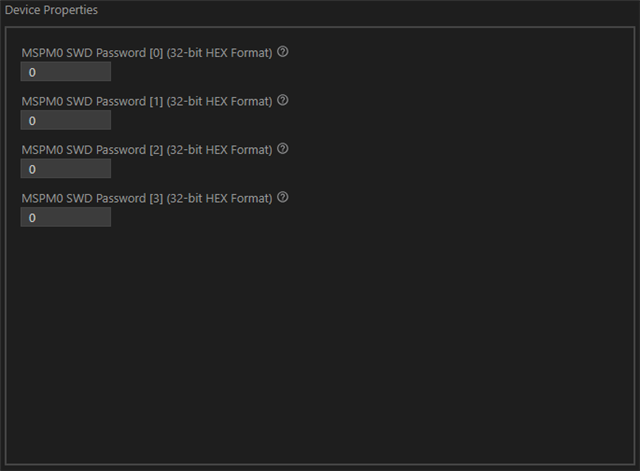Click the 0 value in Password [3] field
This screenshot has width=640, height=471.
point(32,218)
